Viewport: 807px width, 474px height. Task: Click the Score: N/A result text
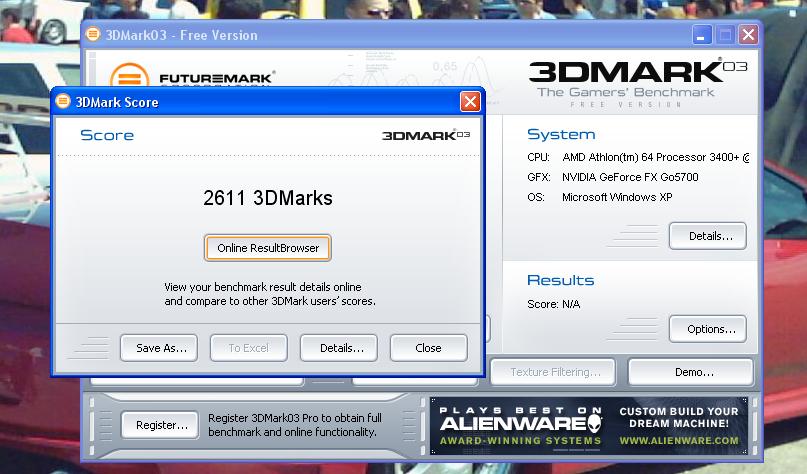[554, 304]
